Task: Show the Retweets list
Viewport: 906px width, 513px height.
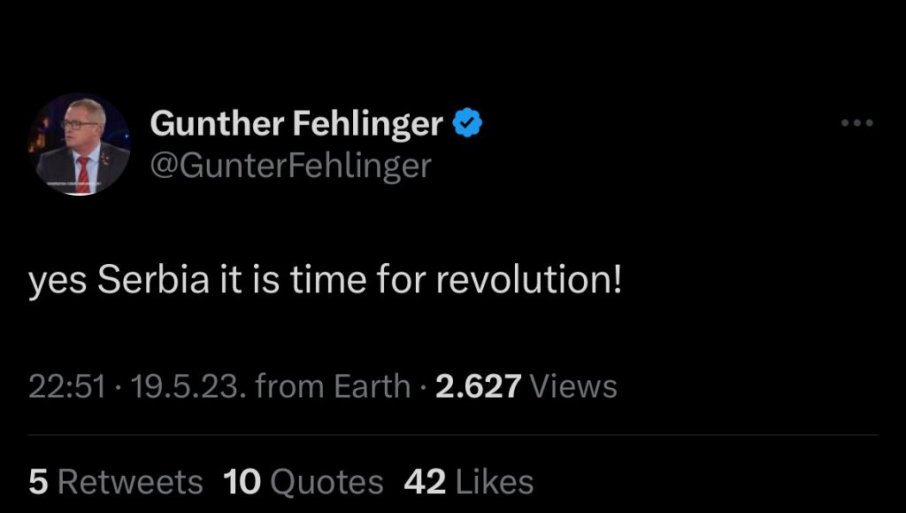Action: 130,482
